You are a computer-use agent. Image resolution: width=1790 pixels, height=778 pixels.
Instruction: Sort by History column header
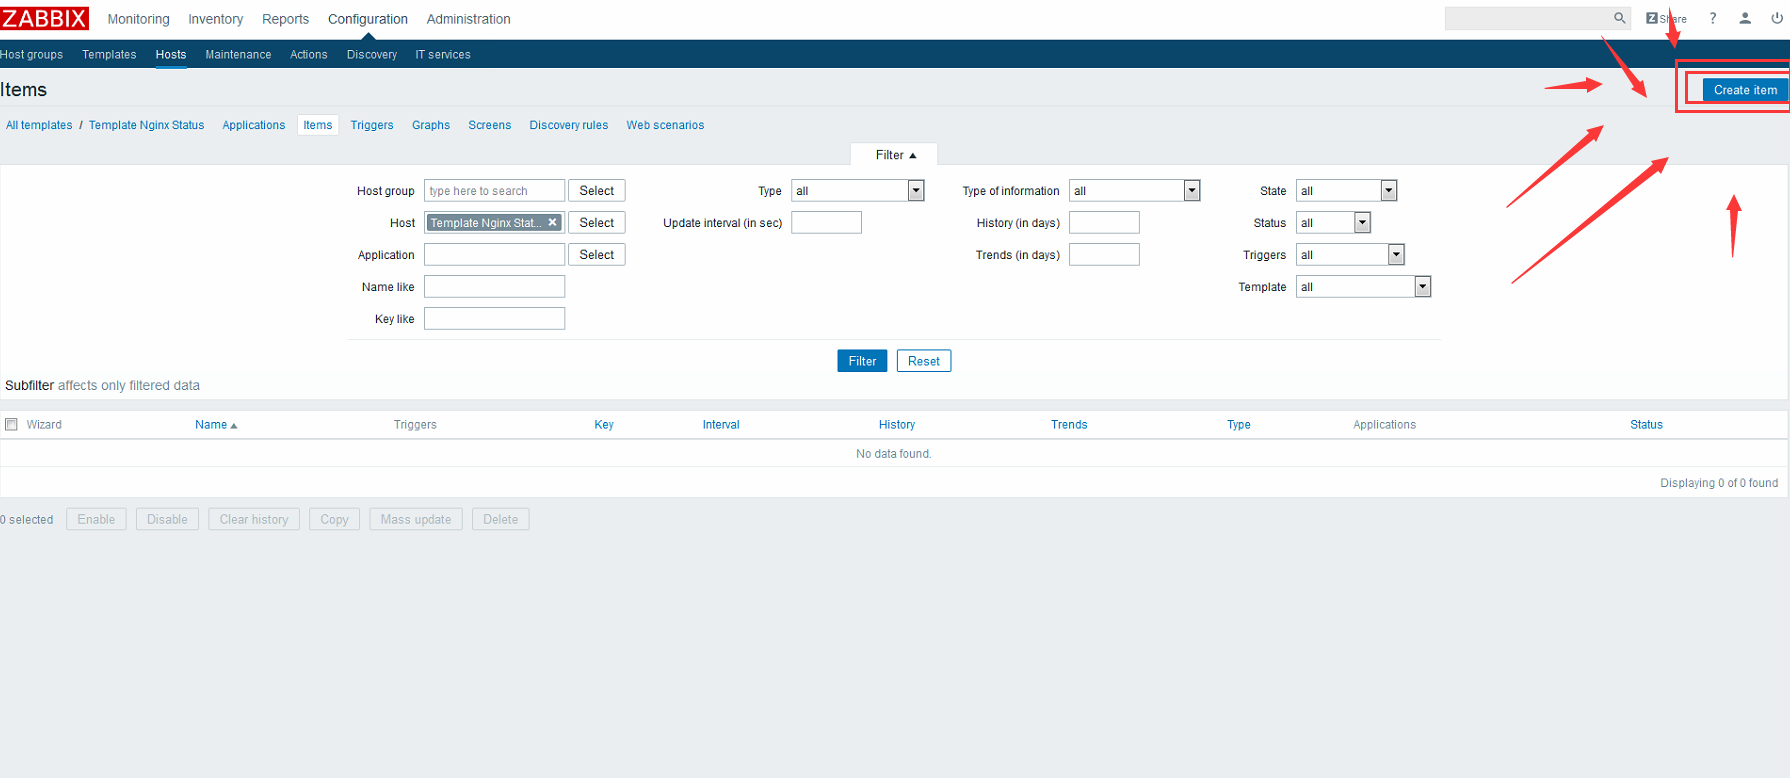(897, 425)
